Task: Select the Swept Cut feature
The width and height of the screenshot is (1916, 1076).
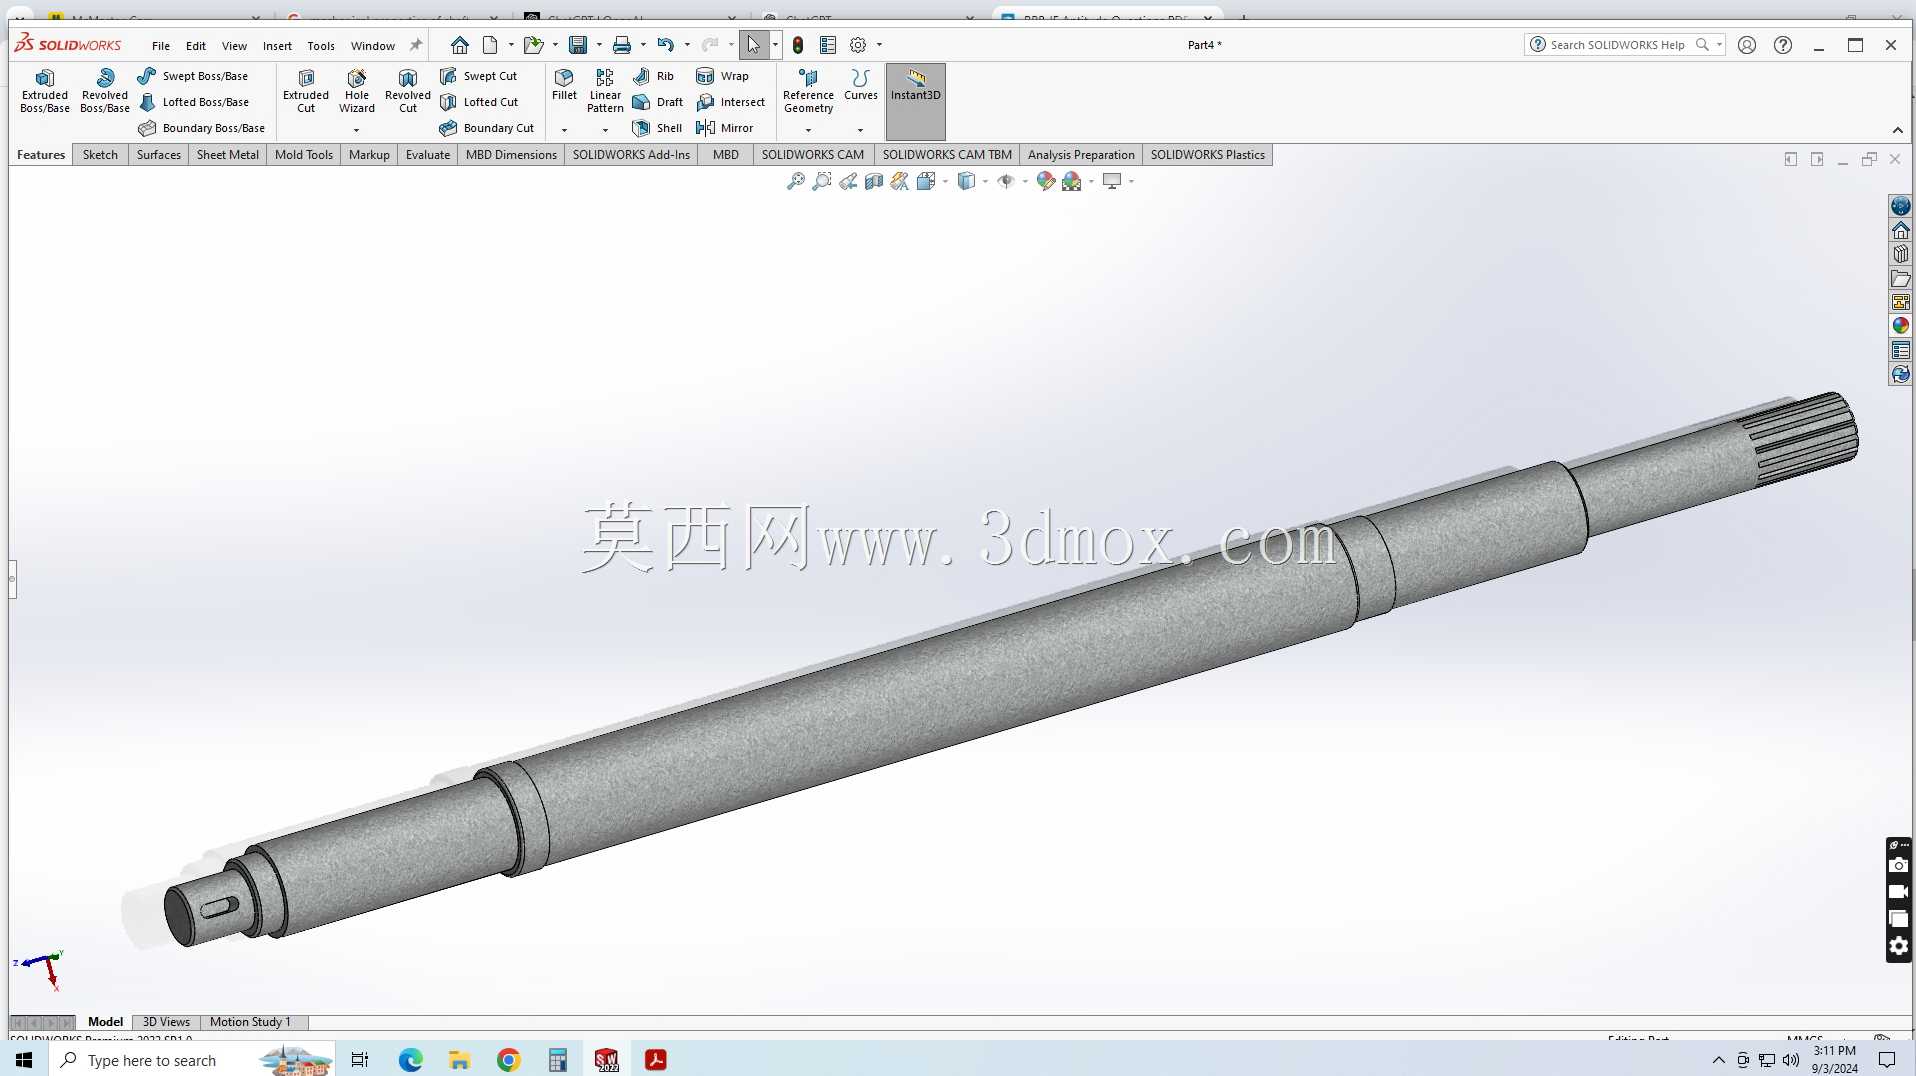Action: (478, 76)
